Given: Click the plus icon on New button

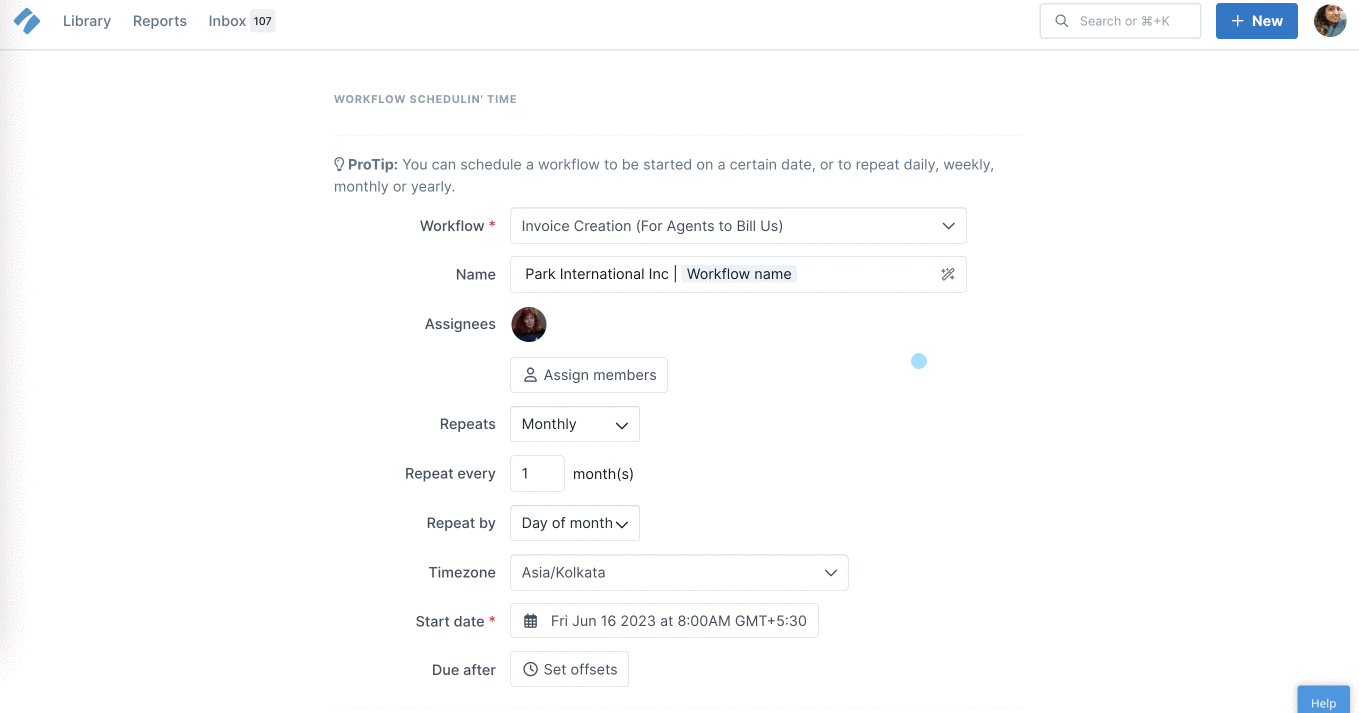Looking at the screenshot, I should 1237,21.
